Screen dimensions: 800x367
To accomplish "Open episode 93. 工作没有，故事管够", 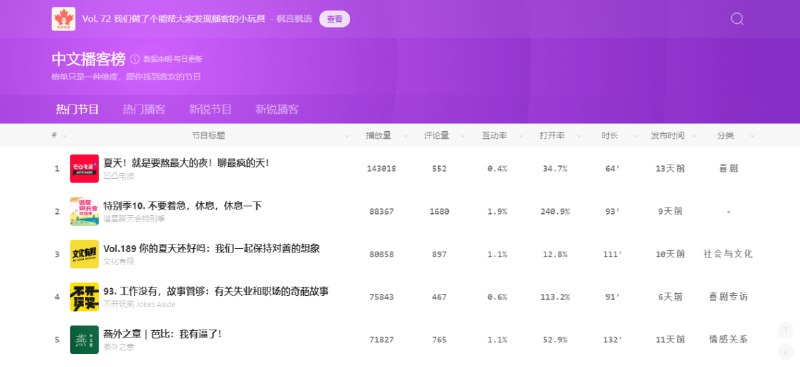I will coord(216,291).
